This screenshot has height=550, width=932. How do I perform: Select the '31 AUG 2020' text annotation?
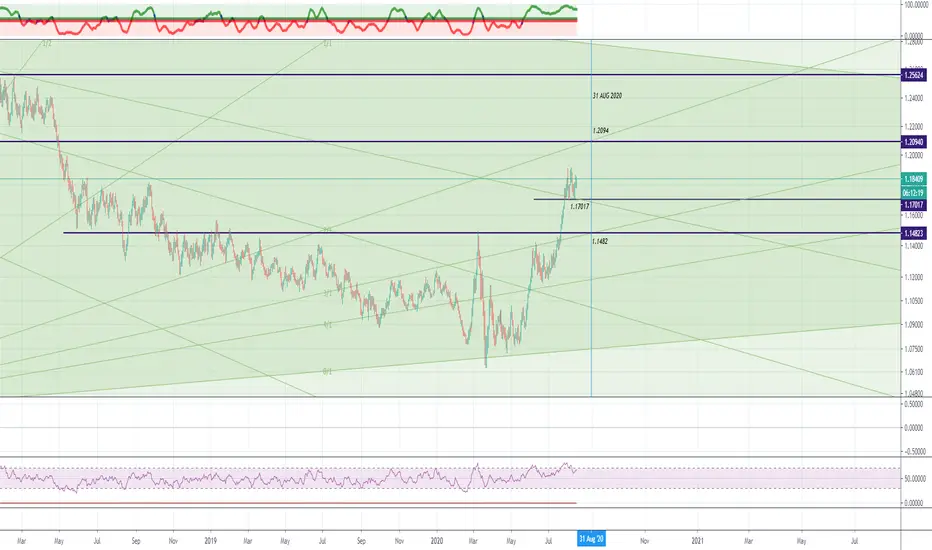coord(607,96)
